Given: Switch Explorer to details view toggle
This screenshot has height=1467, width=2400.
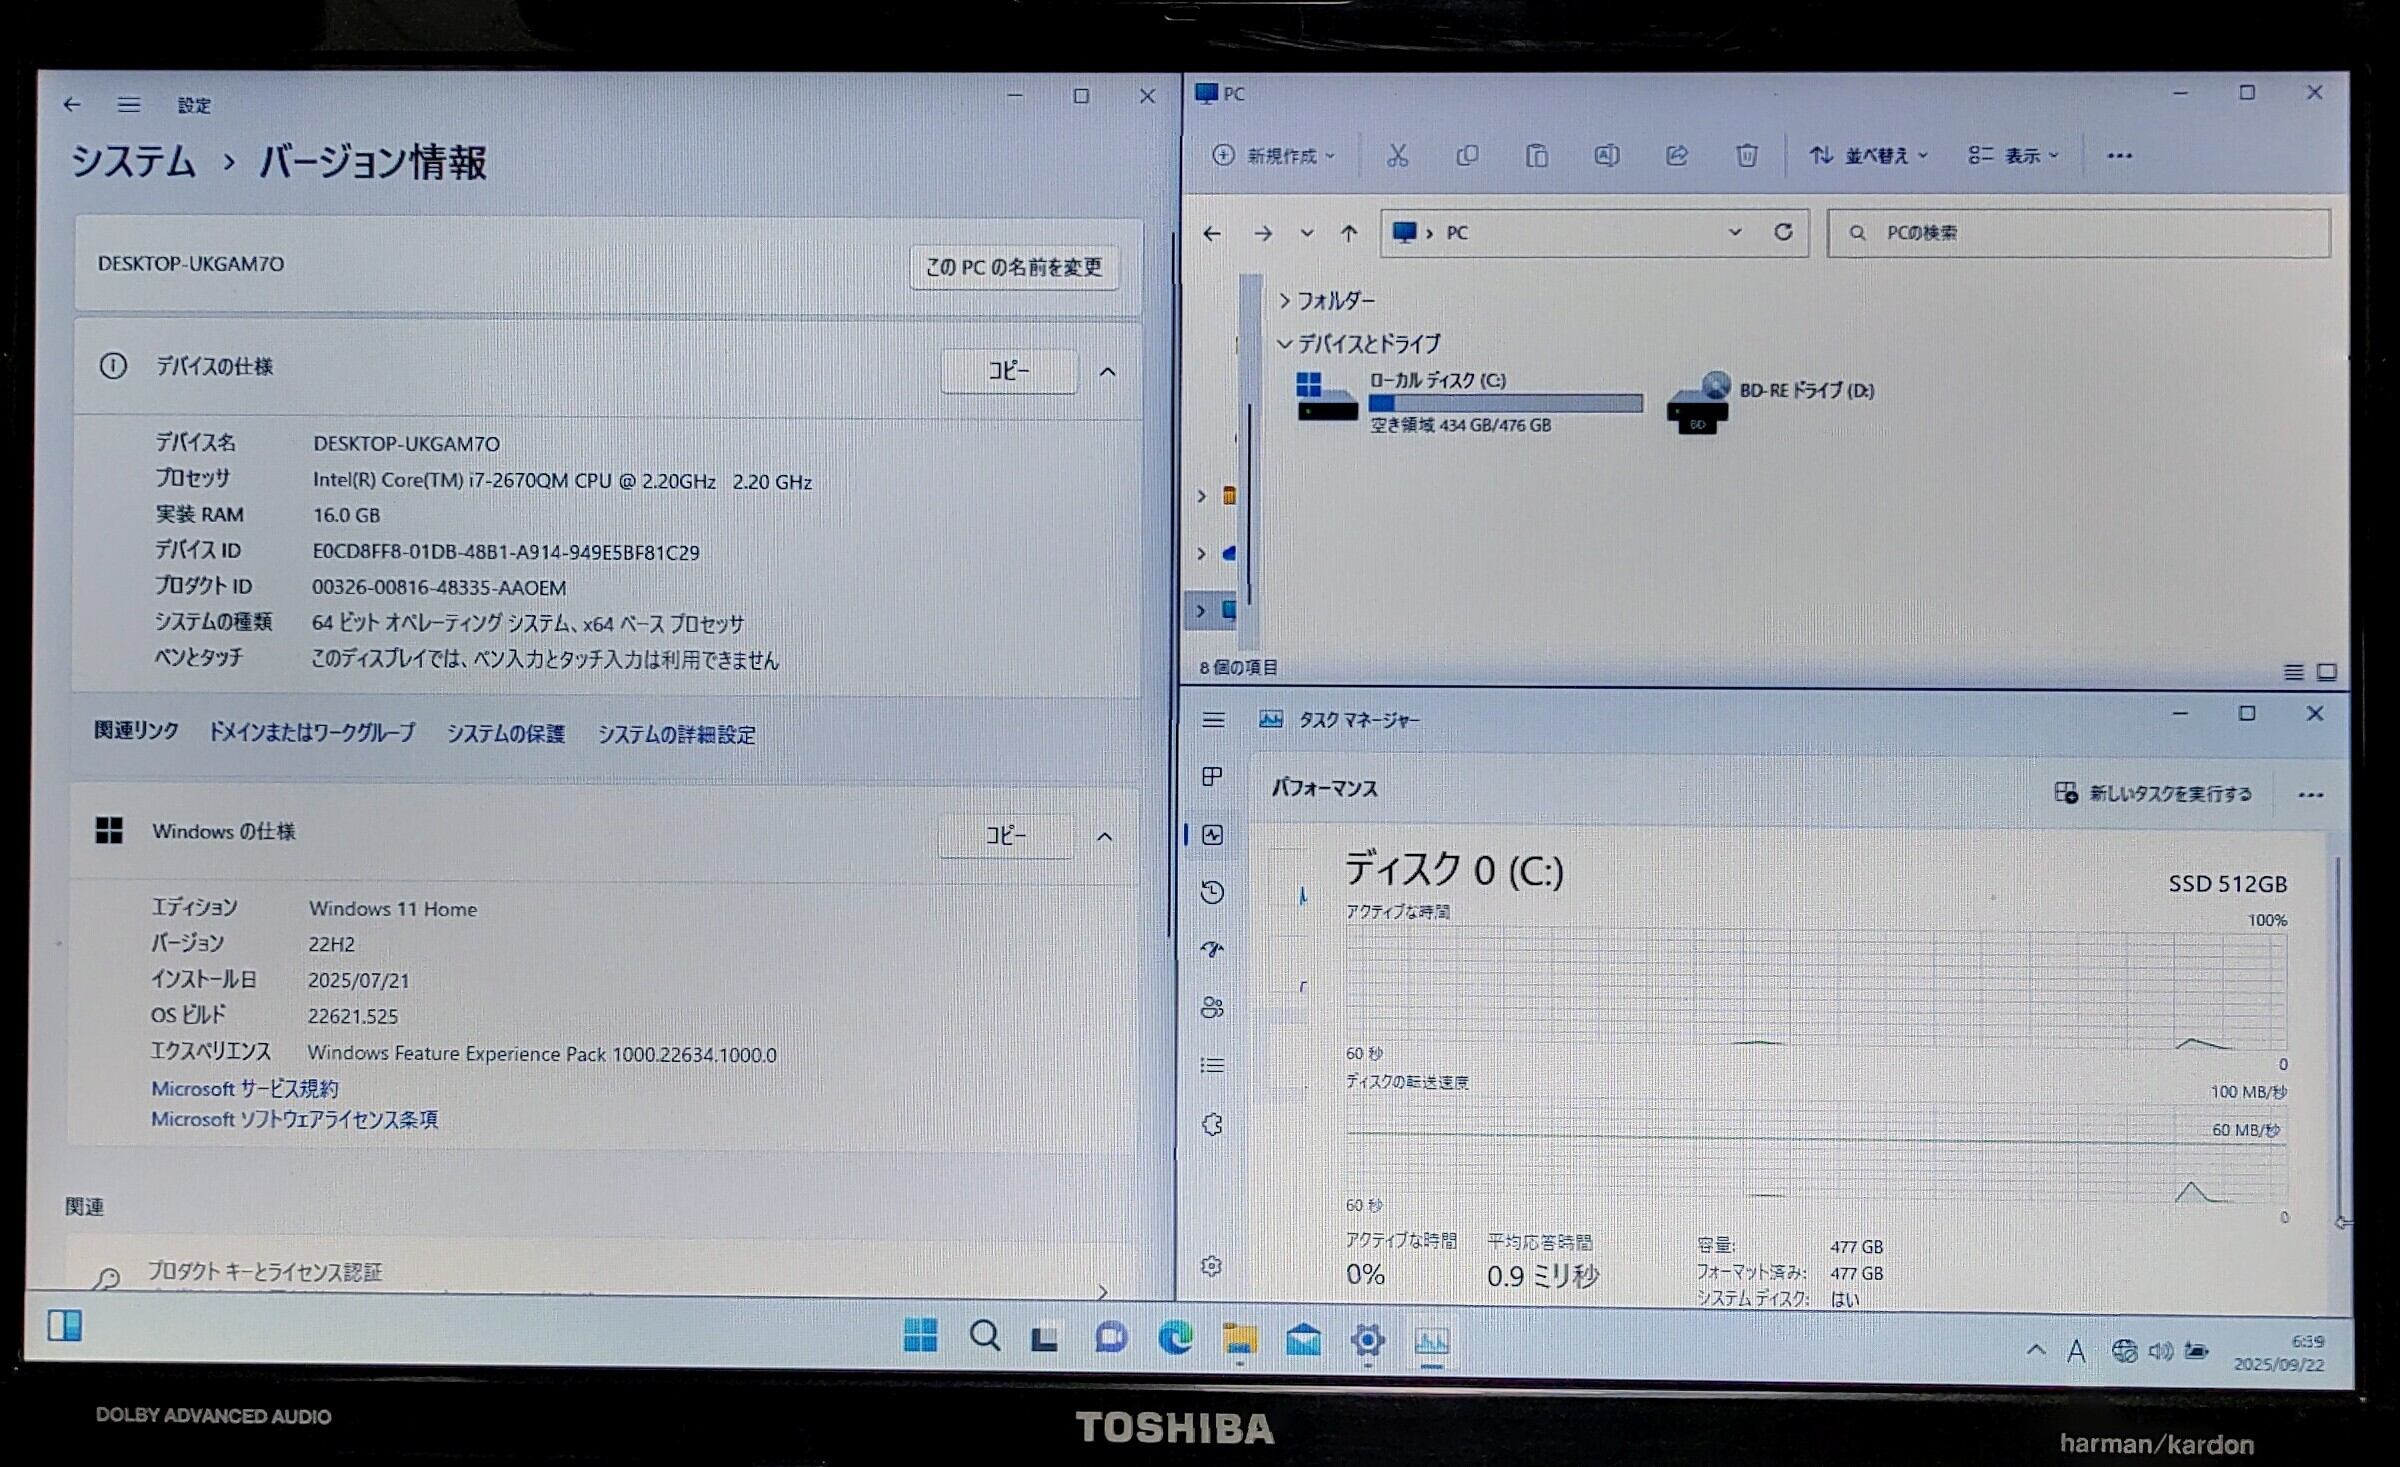Looking at the screenshot, I should pyautogui.click(x=2293, y=672).
